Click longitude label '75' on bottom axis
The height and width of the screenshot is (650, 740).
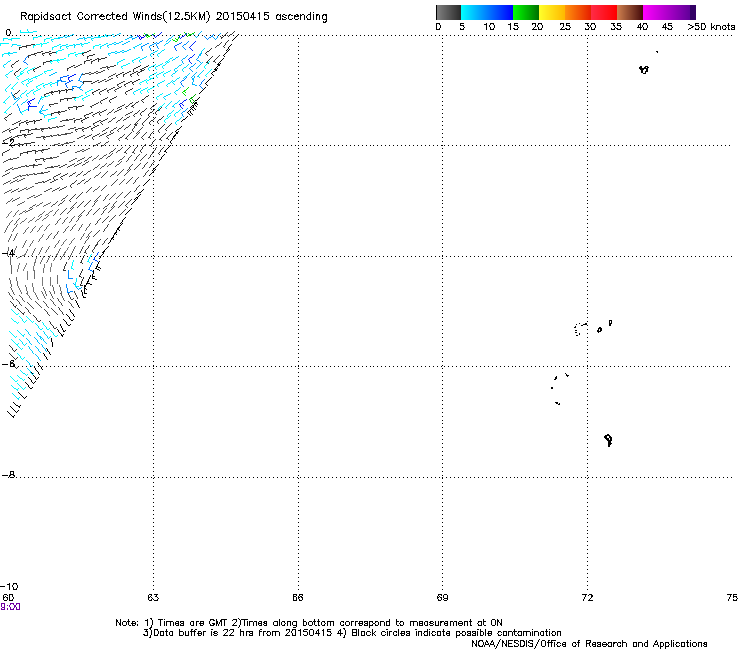732,598
